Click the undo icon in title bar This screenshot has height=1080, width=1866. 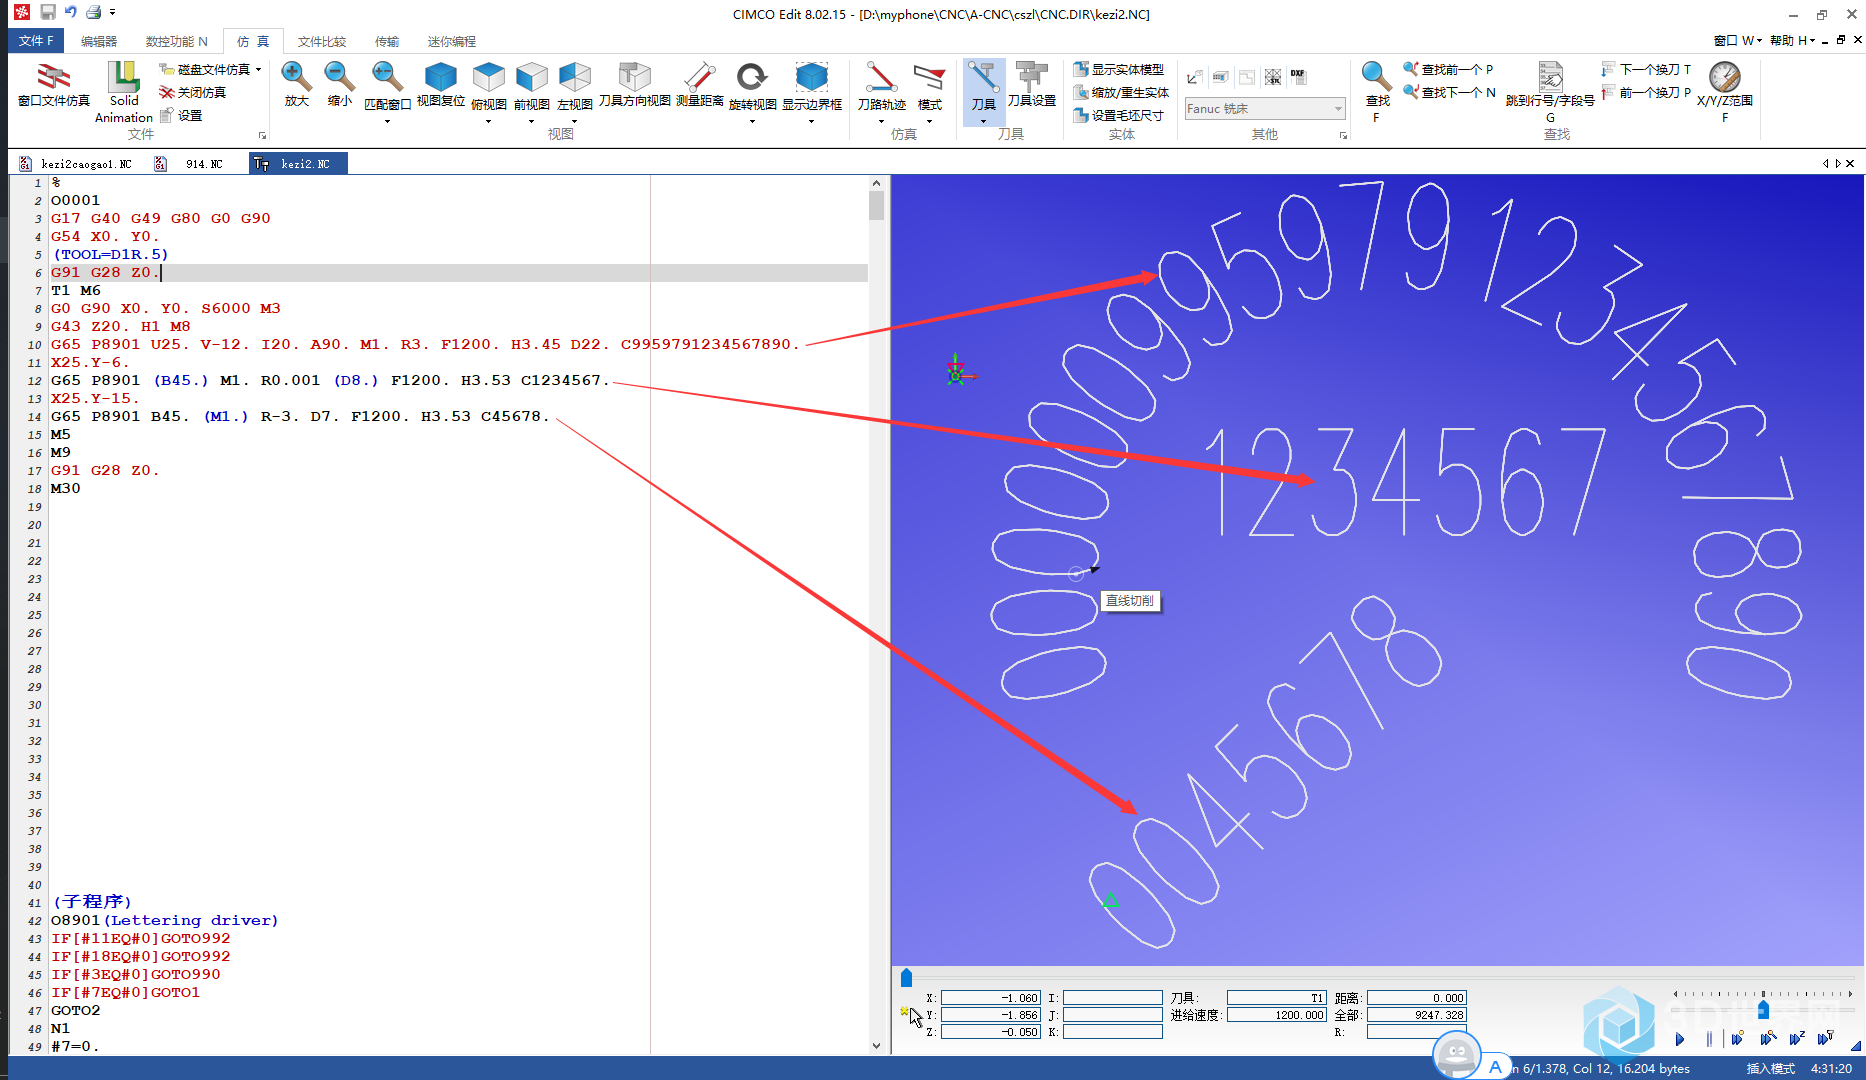70,12
